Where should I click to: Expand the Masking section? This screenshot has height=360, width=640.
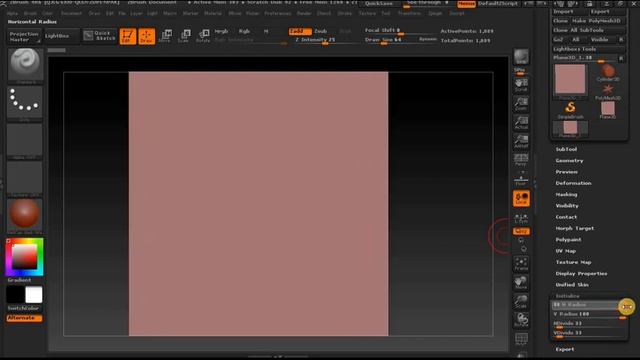pyautogui.click(x=566, y=195)
